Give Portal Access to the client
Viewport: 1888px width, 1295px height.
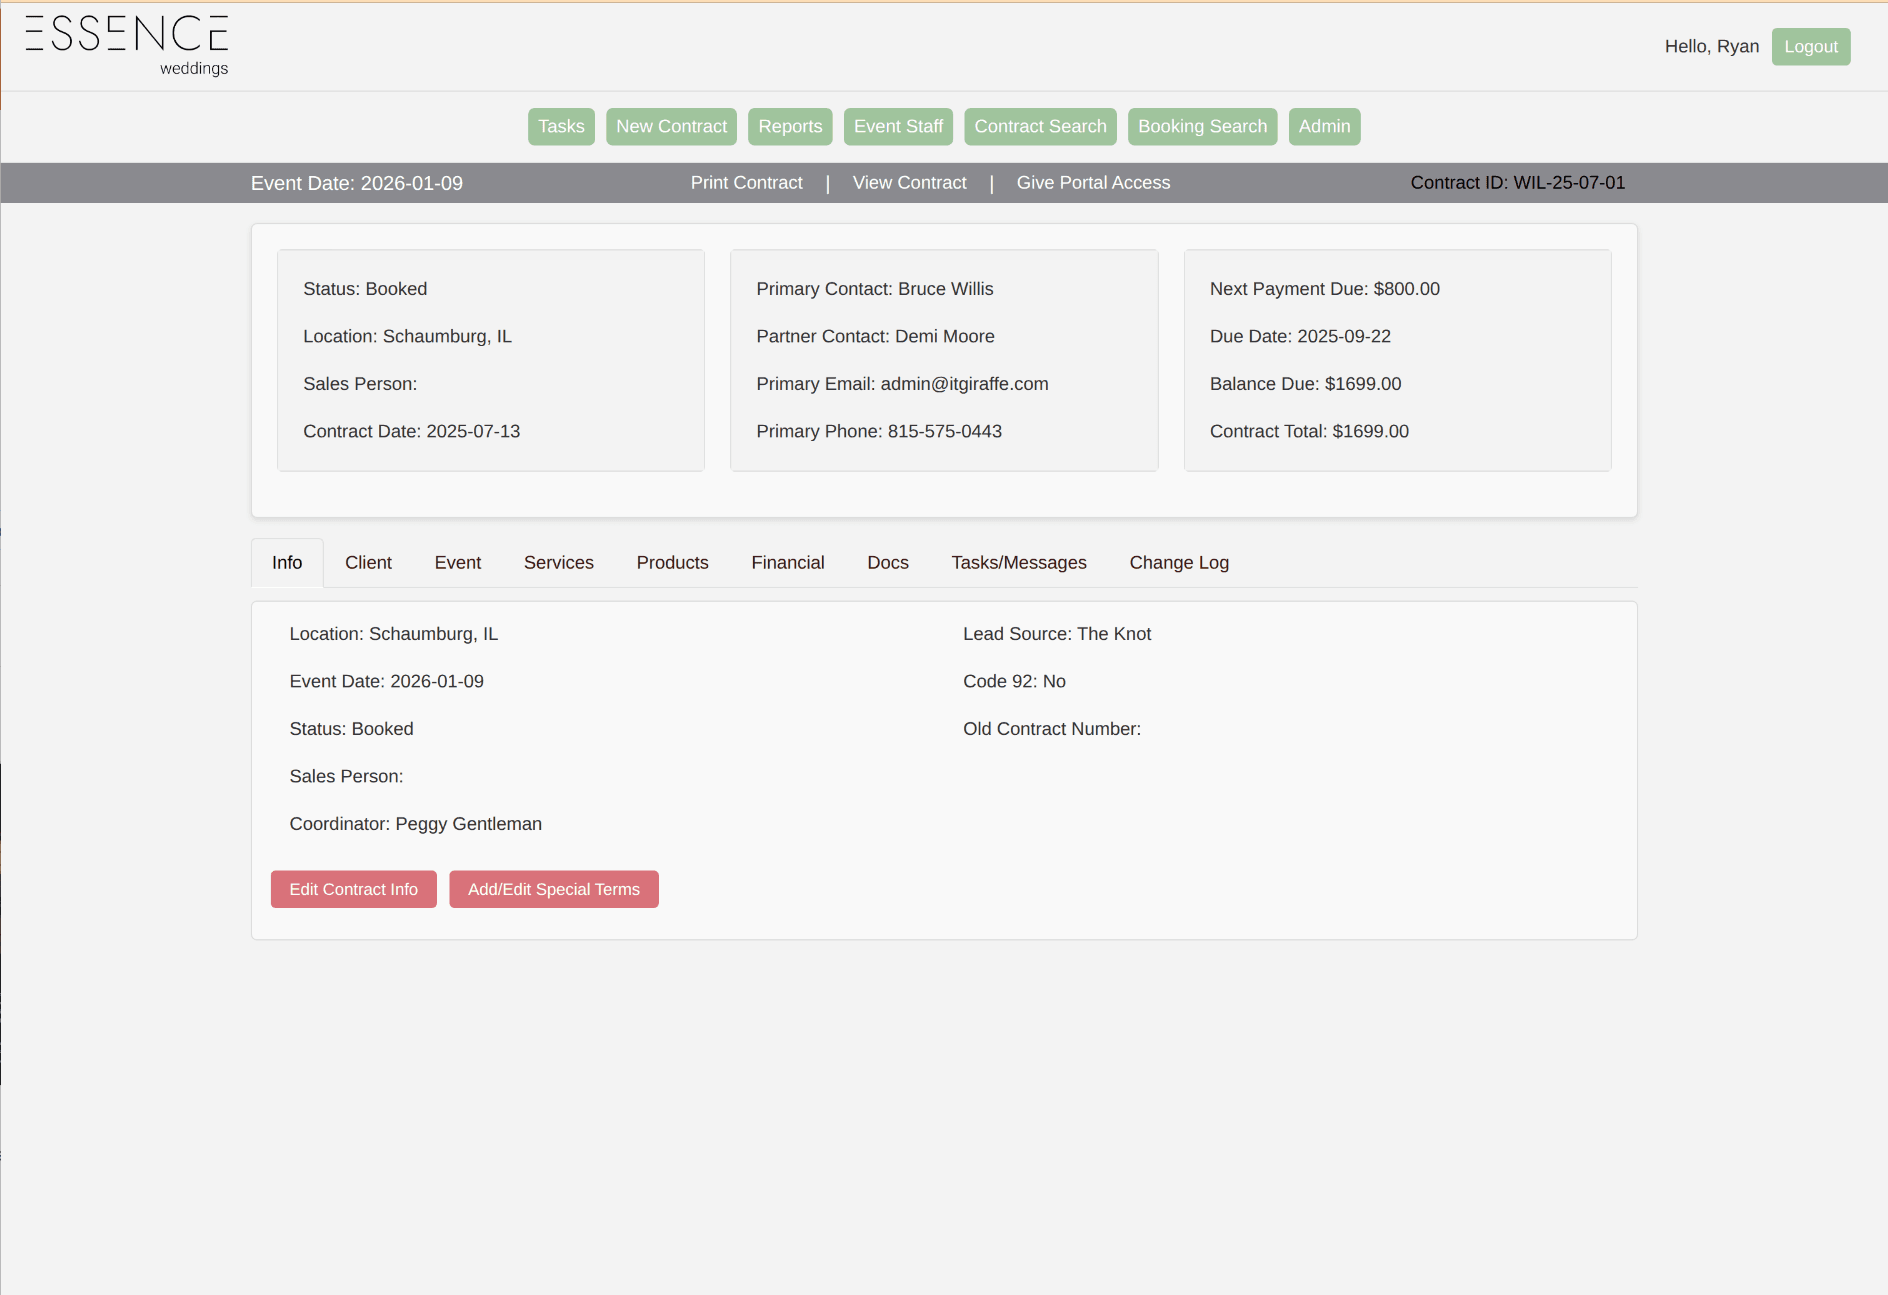1093,182
